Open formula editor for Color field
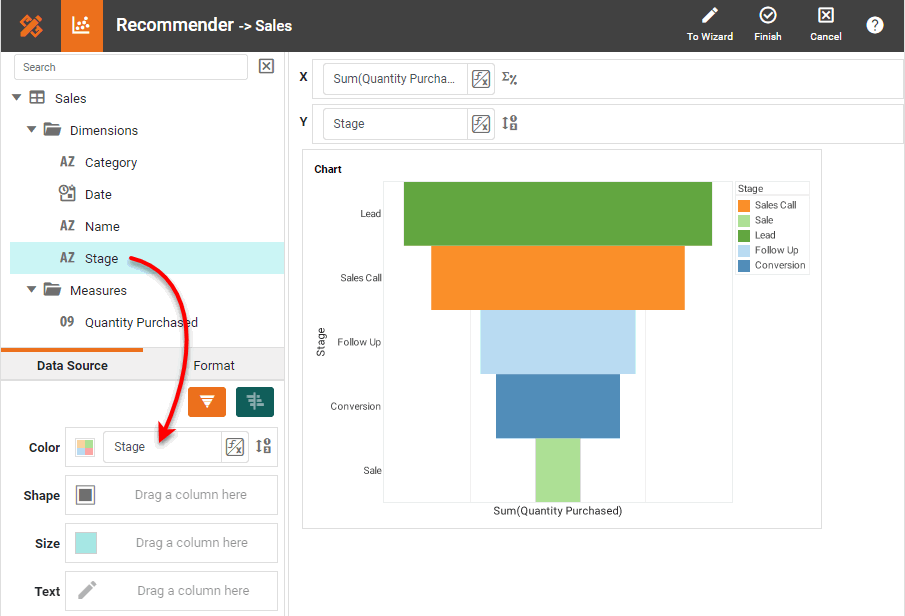Image resolution: width=905 pixels, height=616 pixels. point(235,447)
